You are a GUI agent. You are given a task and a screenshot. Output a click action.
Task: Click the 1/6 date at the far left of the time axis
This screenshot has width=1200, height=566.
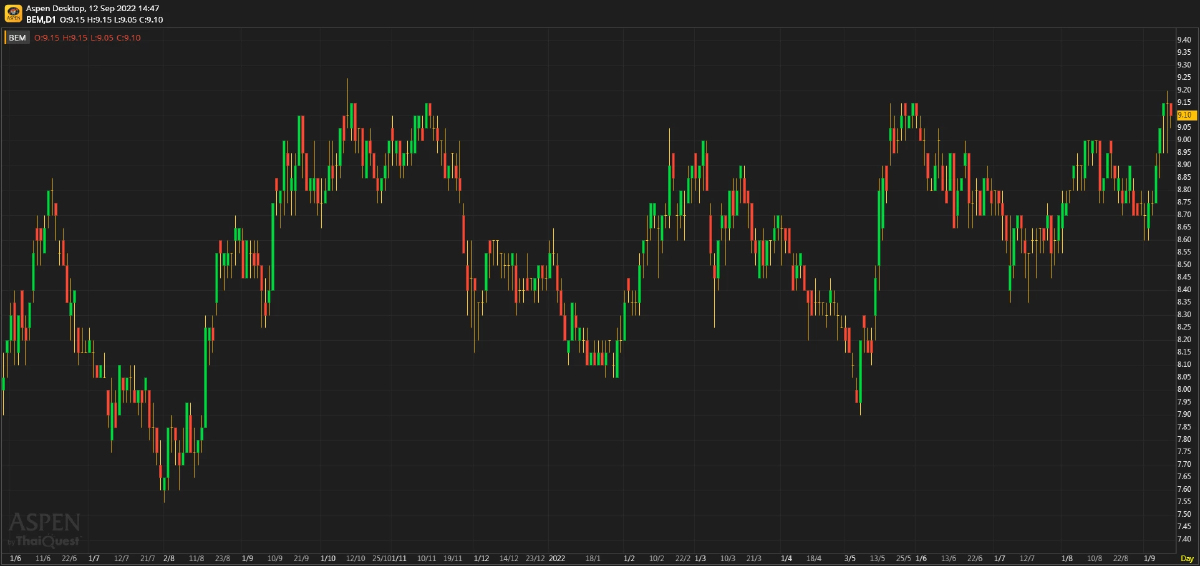point(14,557)
